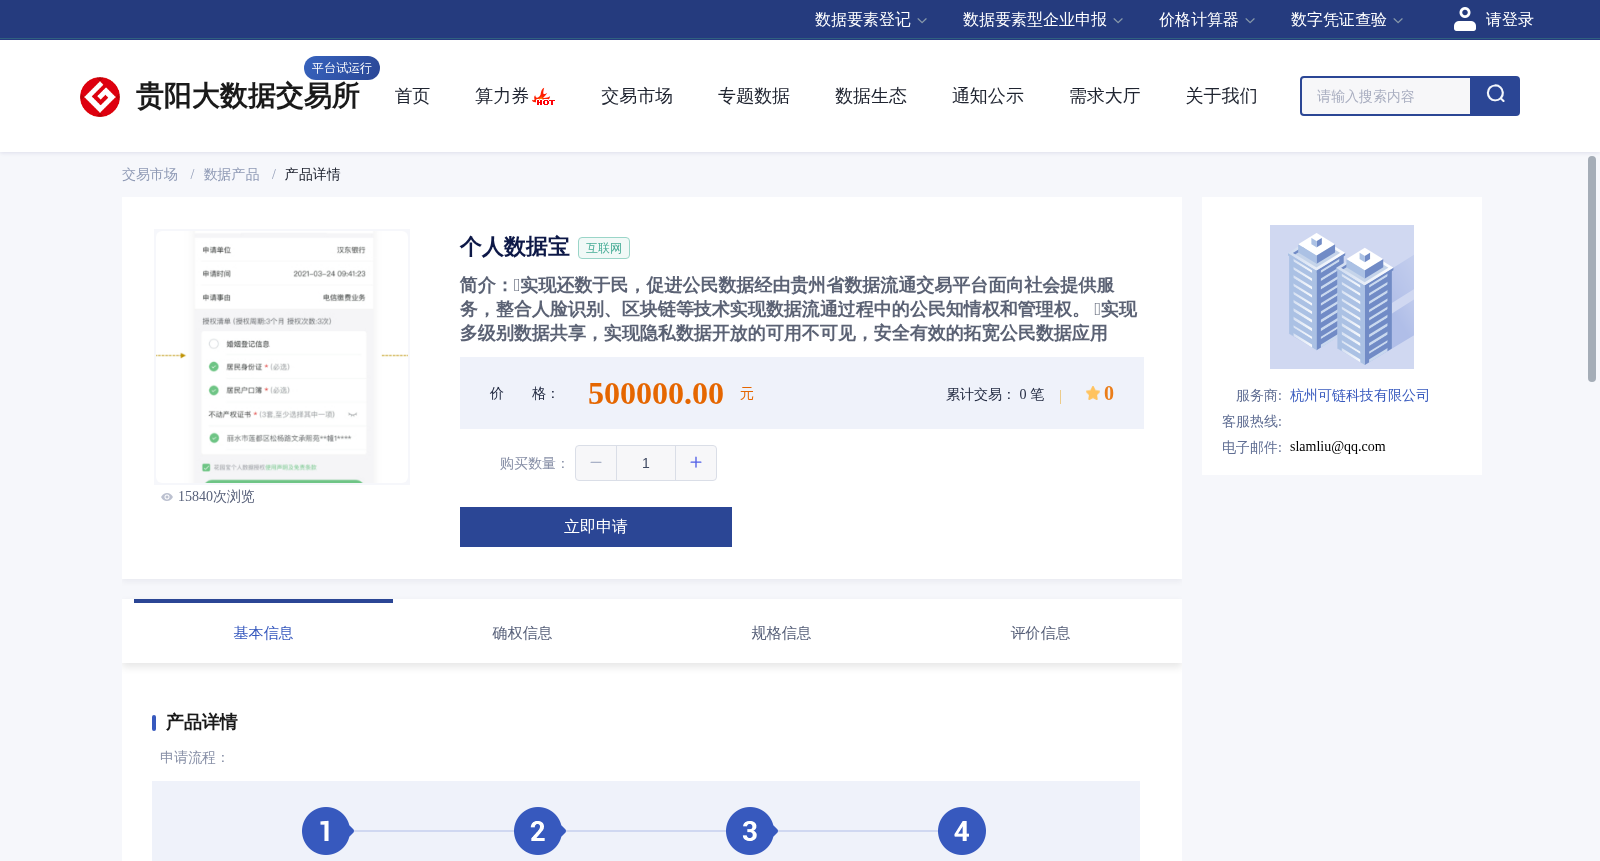Viewport: 1600px width, 861px height.
Task: Increase purchase quantity with plus button
Action: 696,463
